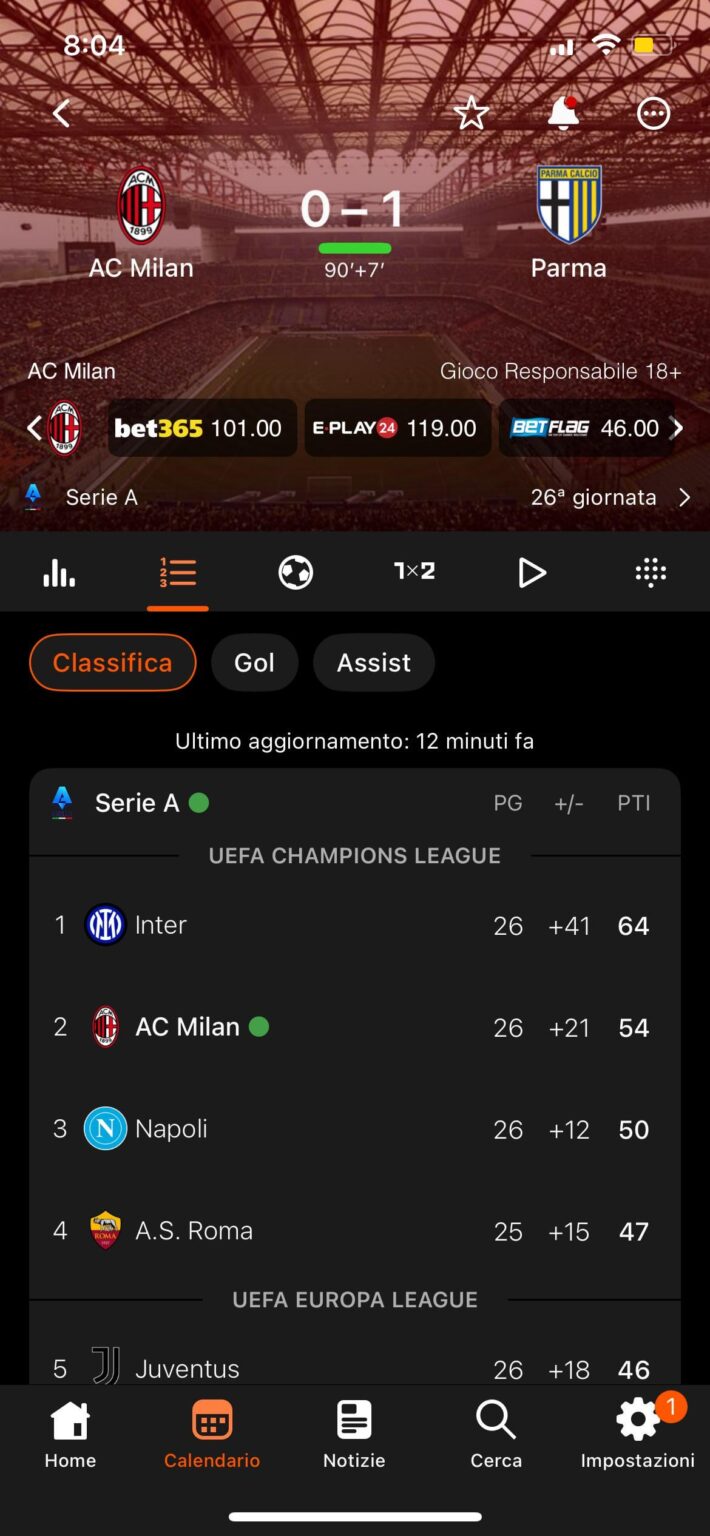This screenshot has height=1536, width=710.
Task: Show more bookmakers with the right arrow
Action: click(x=677, y=428)
